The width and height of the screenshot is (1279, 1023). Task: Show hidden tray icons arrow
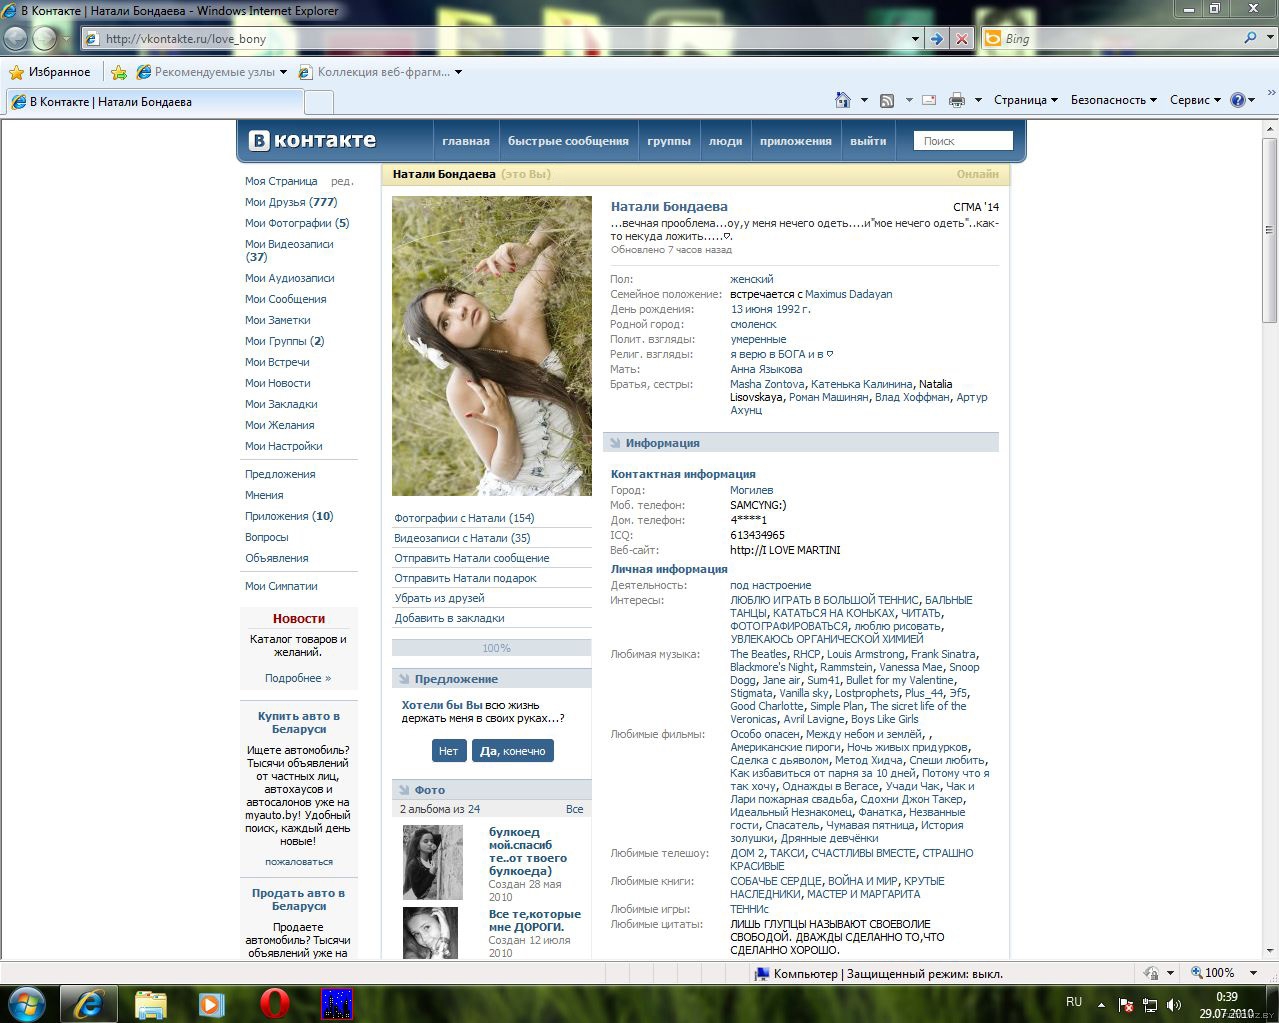pos(1102,1003)
